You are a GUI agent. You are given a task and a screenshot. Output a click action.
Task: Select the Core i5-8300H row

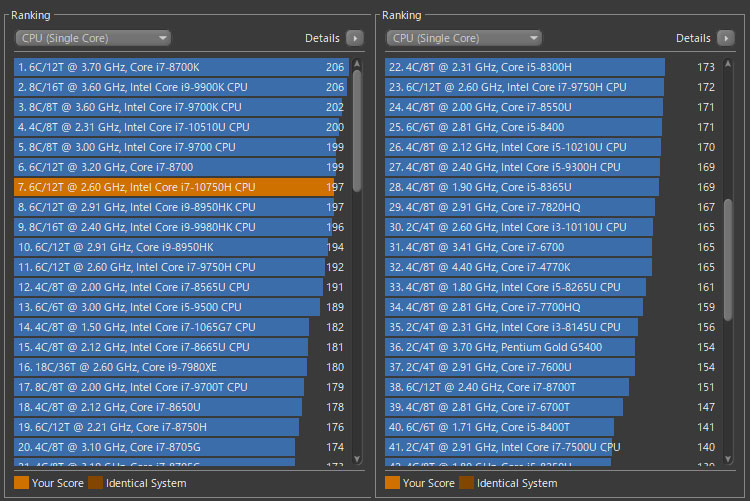tap(552, 67)
